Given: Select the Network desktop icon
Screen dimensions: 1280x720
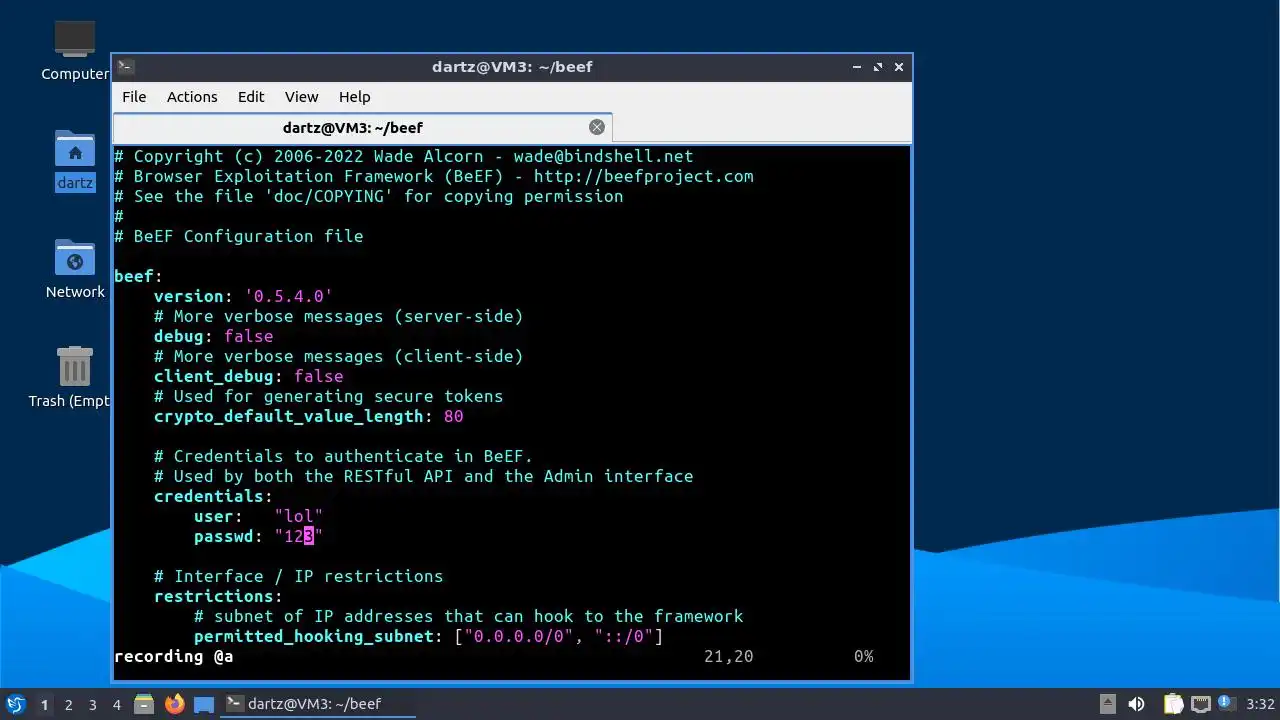Looking at the screenshot, I should (x=75, y=269).
